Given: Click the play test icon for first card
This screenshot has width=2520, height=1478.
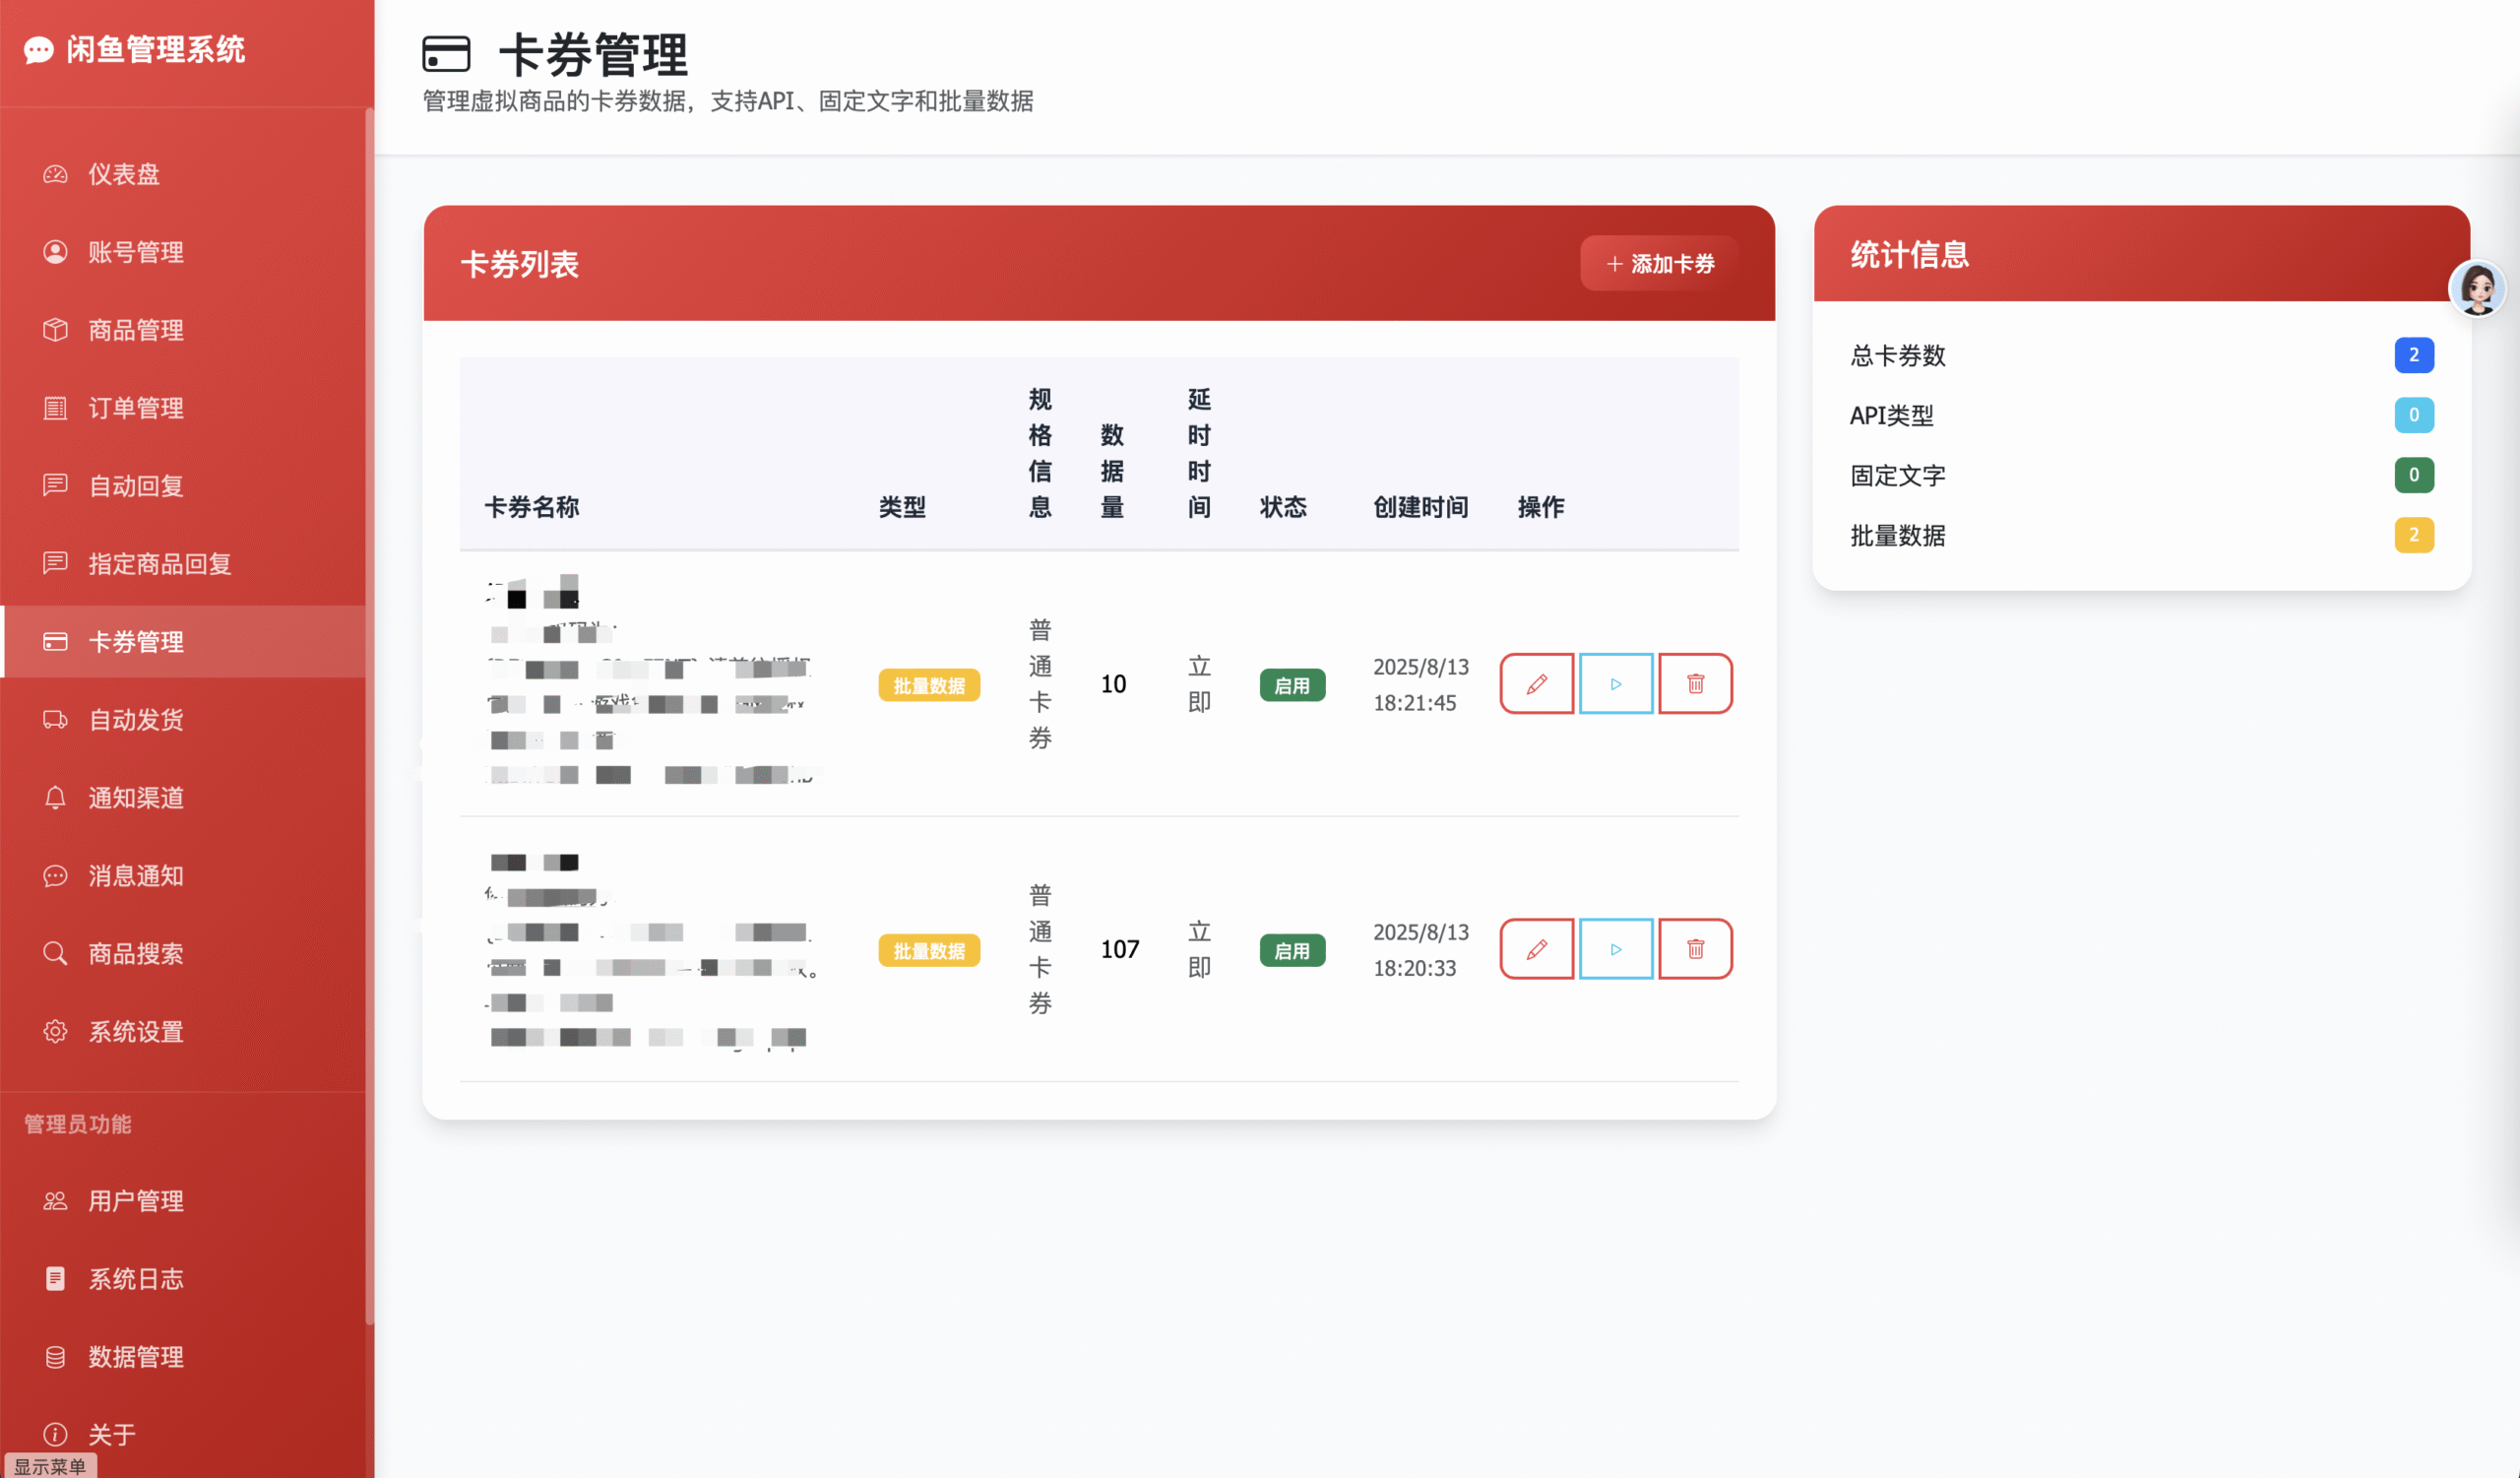Looking at the screenshot, I should point(1615,684).
